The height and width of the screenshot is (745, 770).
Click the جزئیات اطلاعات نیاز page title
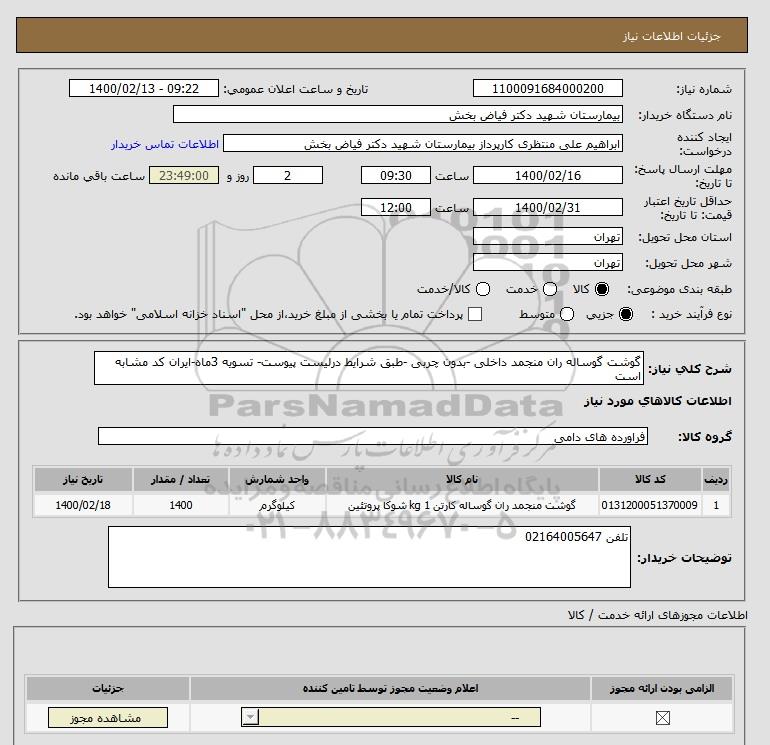coord(672,36)
